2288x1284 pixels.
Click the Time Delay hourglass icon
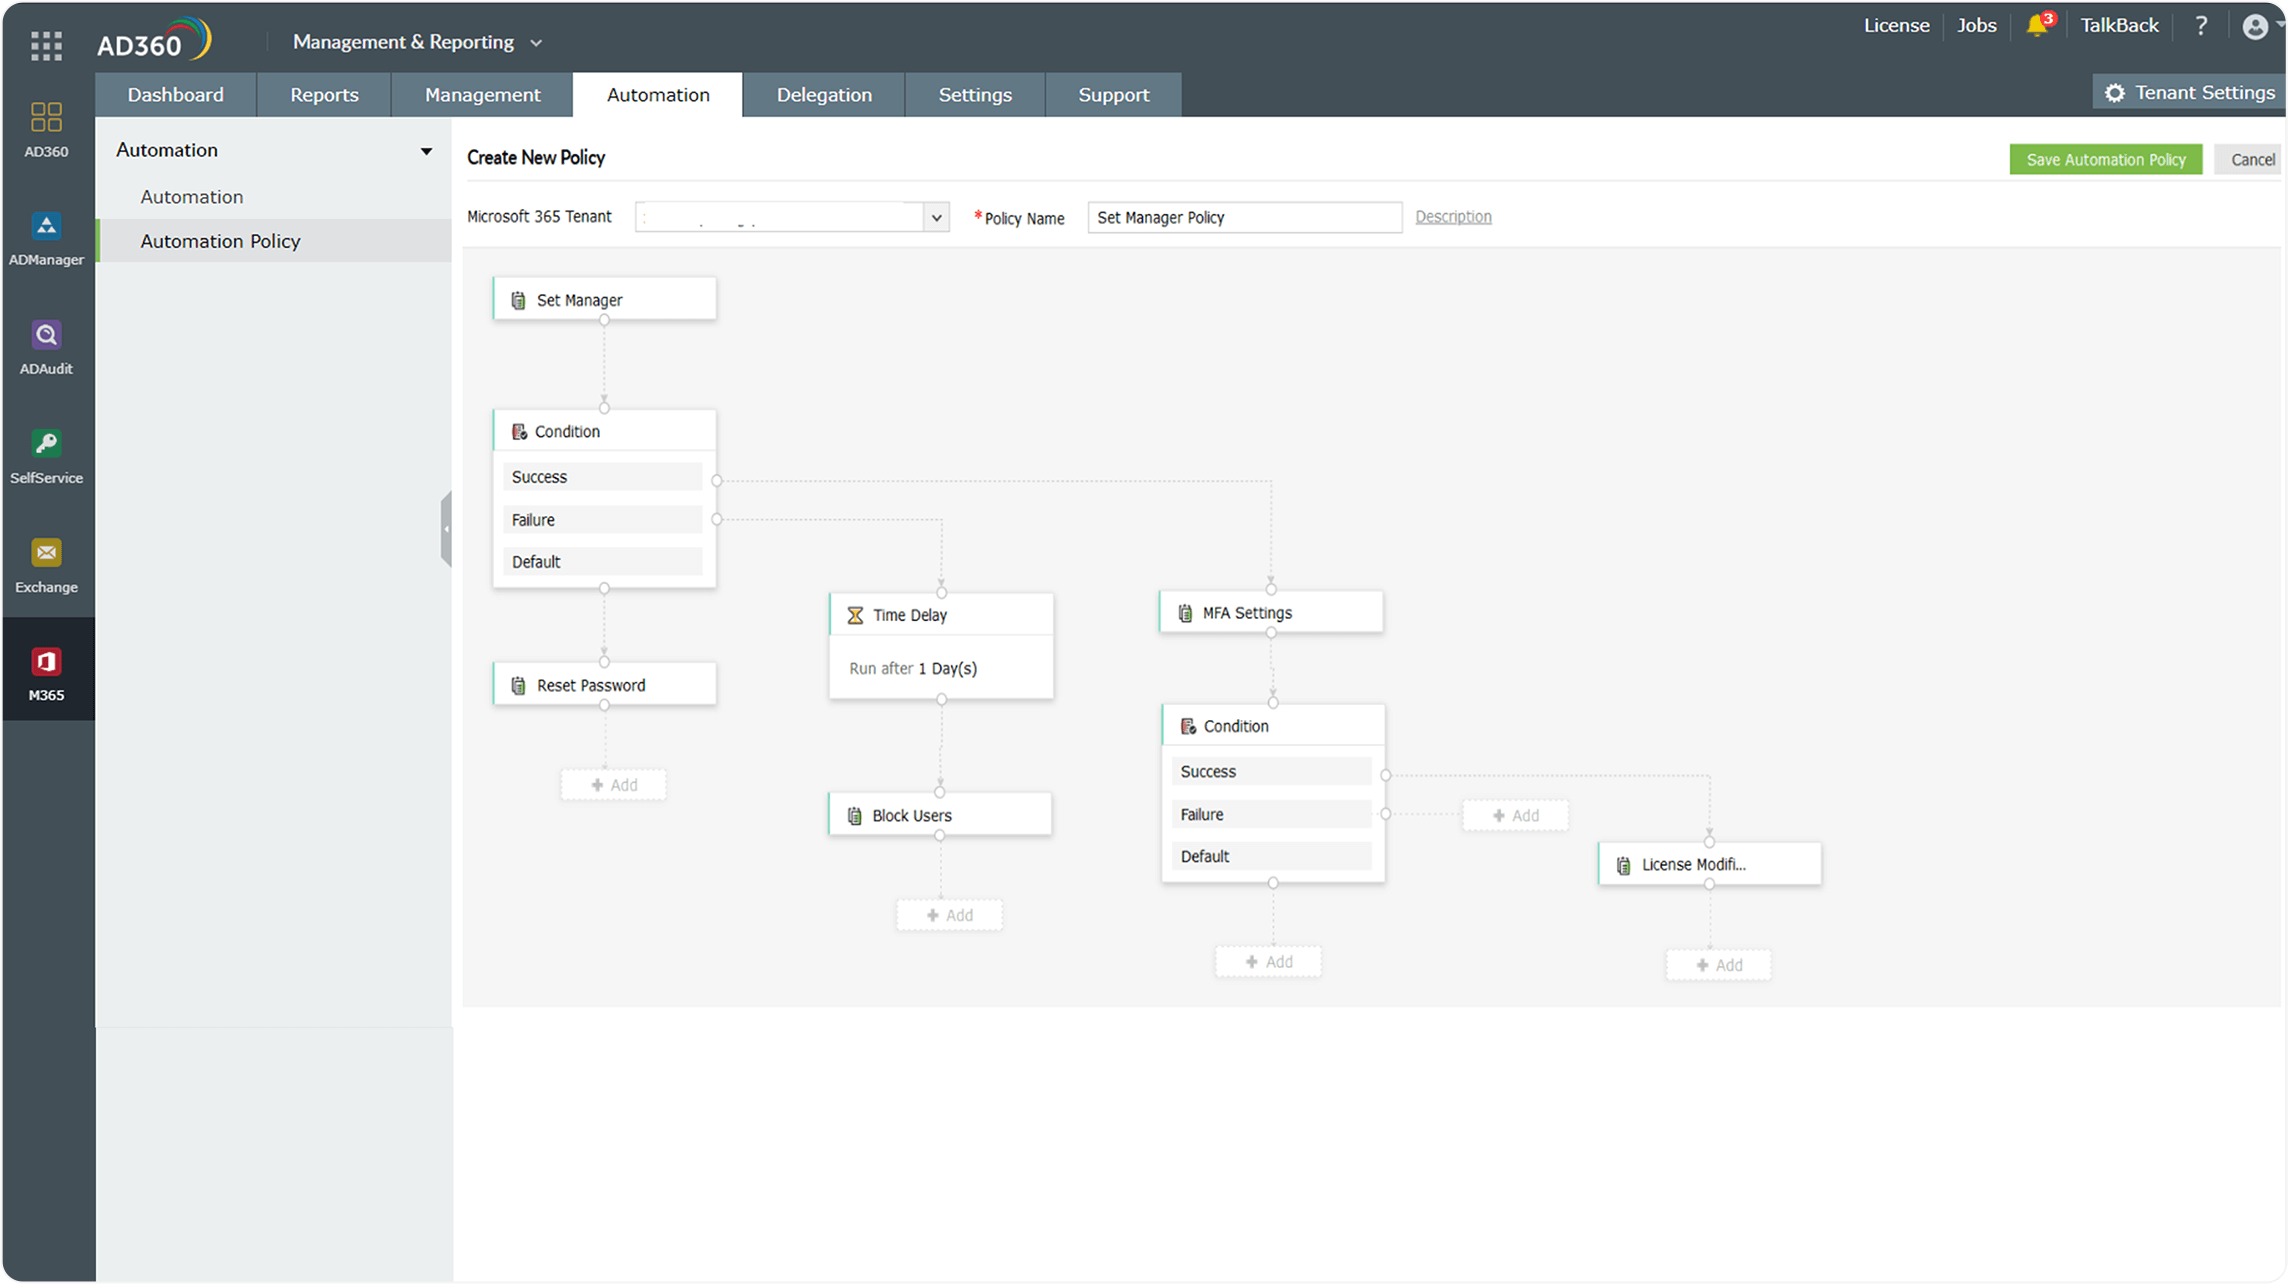coord(855,615)
